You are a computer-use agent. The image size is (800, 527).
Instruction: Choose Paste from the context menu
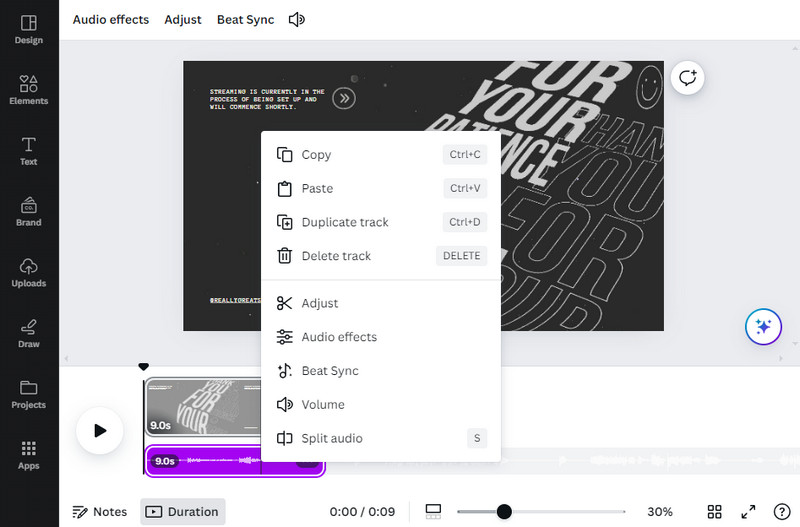(381, 188)
